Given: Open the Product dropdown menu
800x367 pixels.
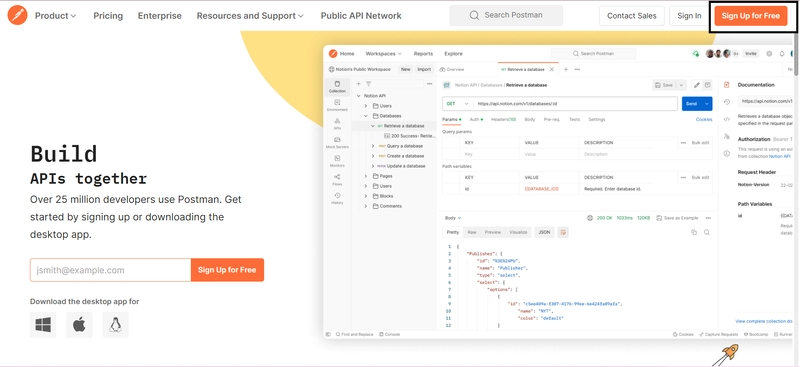Looking at the screenshot, I should pyautogui.click(x=56, y=16).
